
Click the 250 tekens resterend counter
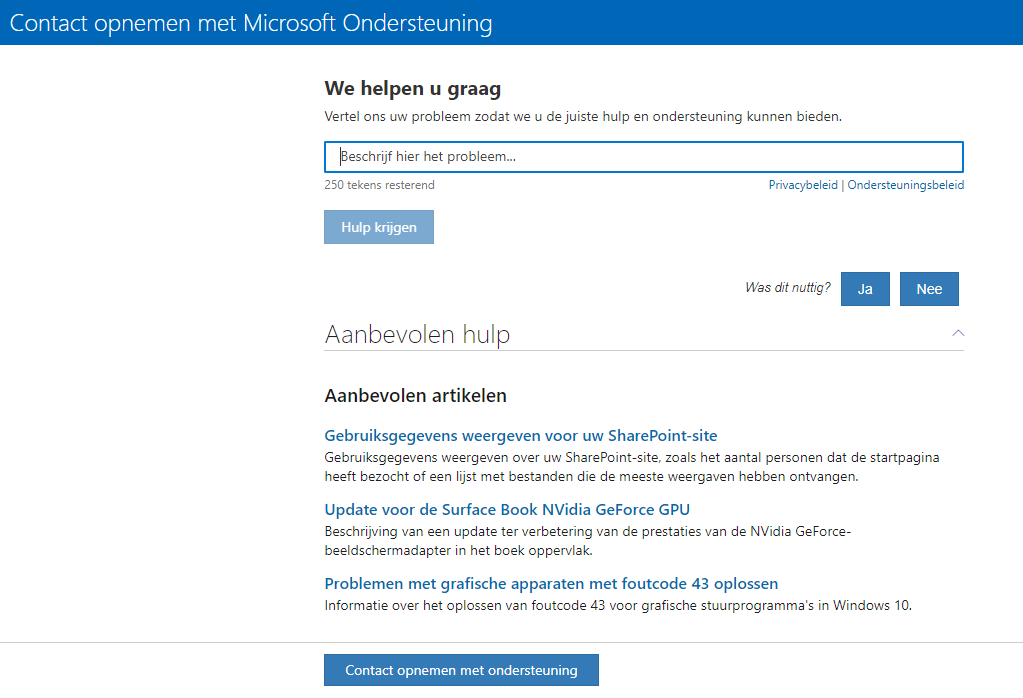[x=379, y=185]
